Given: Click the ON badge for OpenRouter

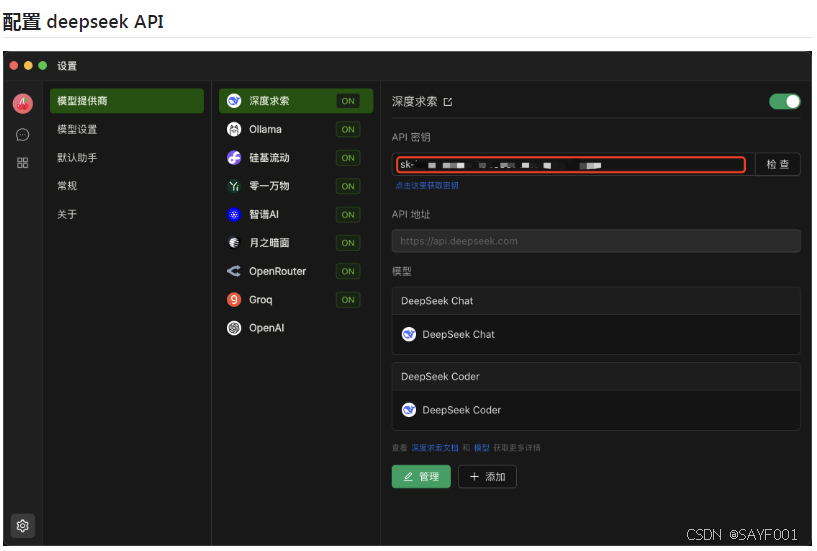Looking at the screenshot, I should 348,271.
